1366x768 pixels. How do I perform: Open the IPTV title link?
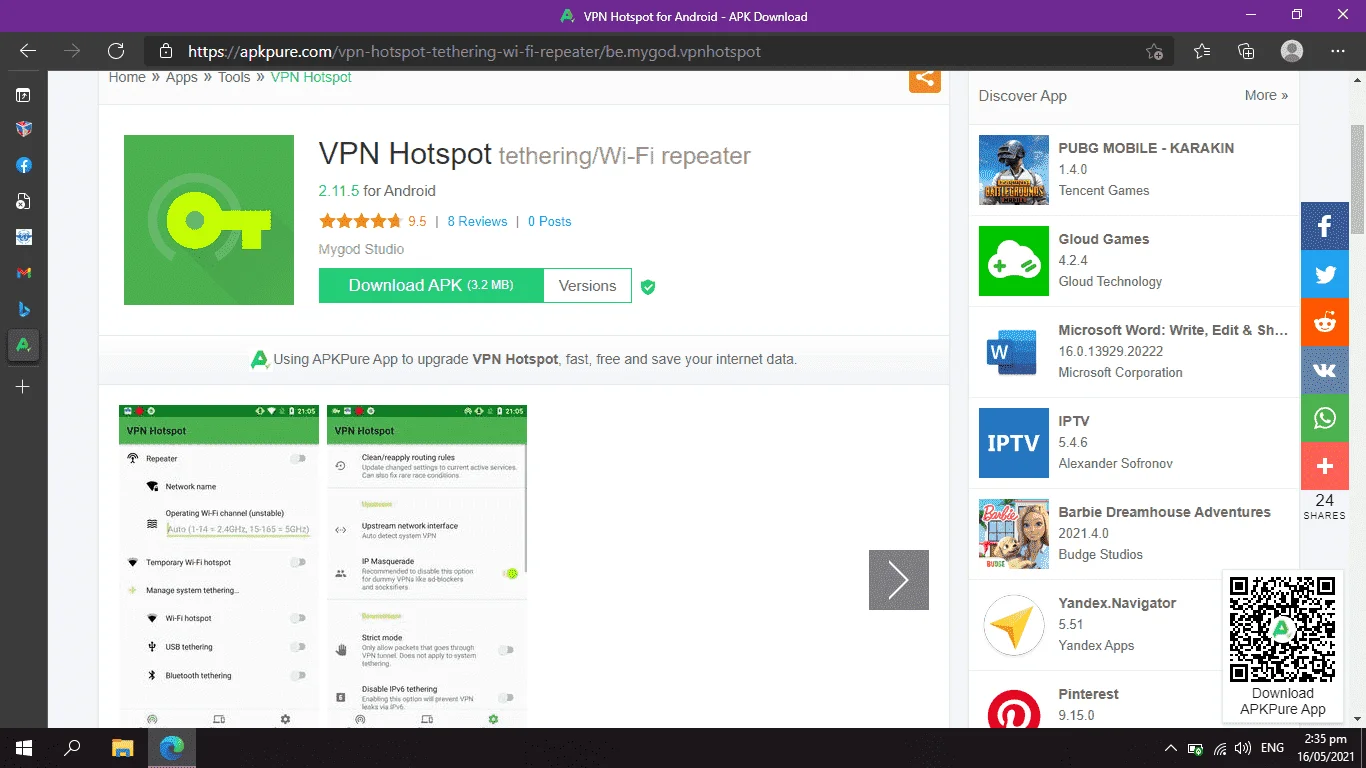pos(1074,421)
